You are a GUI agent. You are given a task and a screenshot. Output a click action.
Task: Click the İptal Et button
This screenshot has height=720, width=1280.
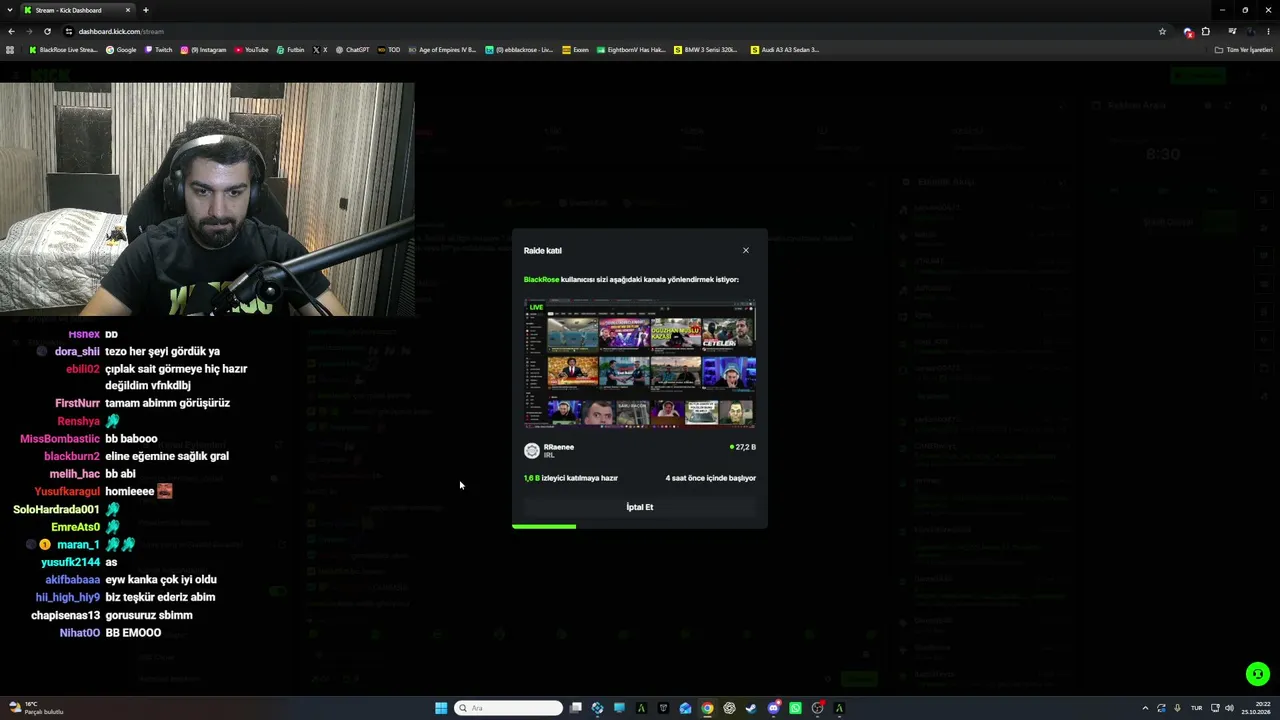click(x=640, y=507)
